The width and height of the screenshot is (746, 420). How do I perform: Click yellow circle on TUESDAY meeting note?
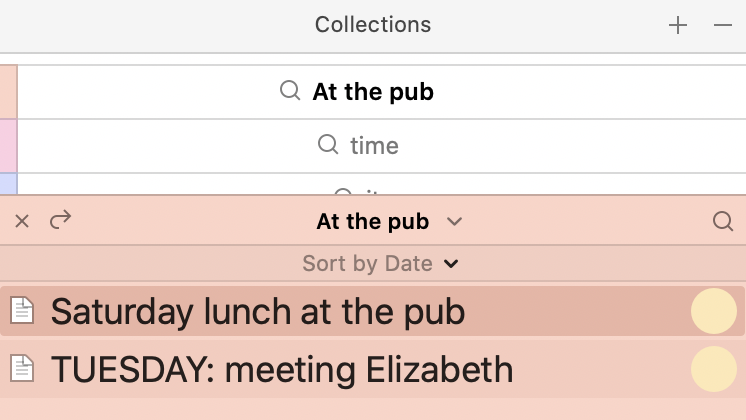coord(714,369)
